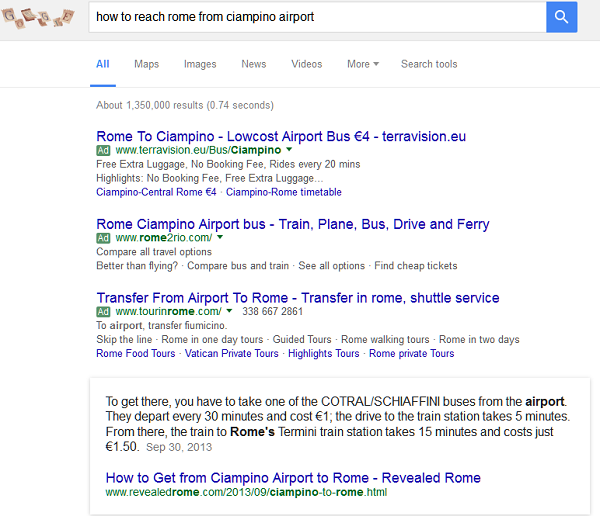Open the Rome To Ciampino Lowcost Airport Bus result
The height and width of the screenshot is (516, 600).
(x=281, y=136)
